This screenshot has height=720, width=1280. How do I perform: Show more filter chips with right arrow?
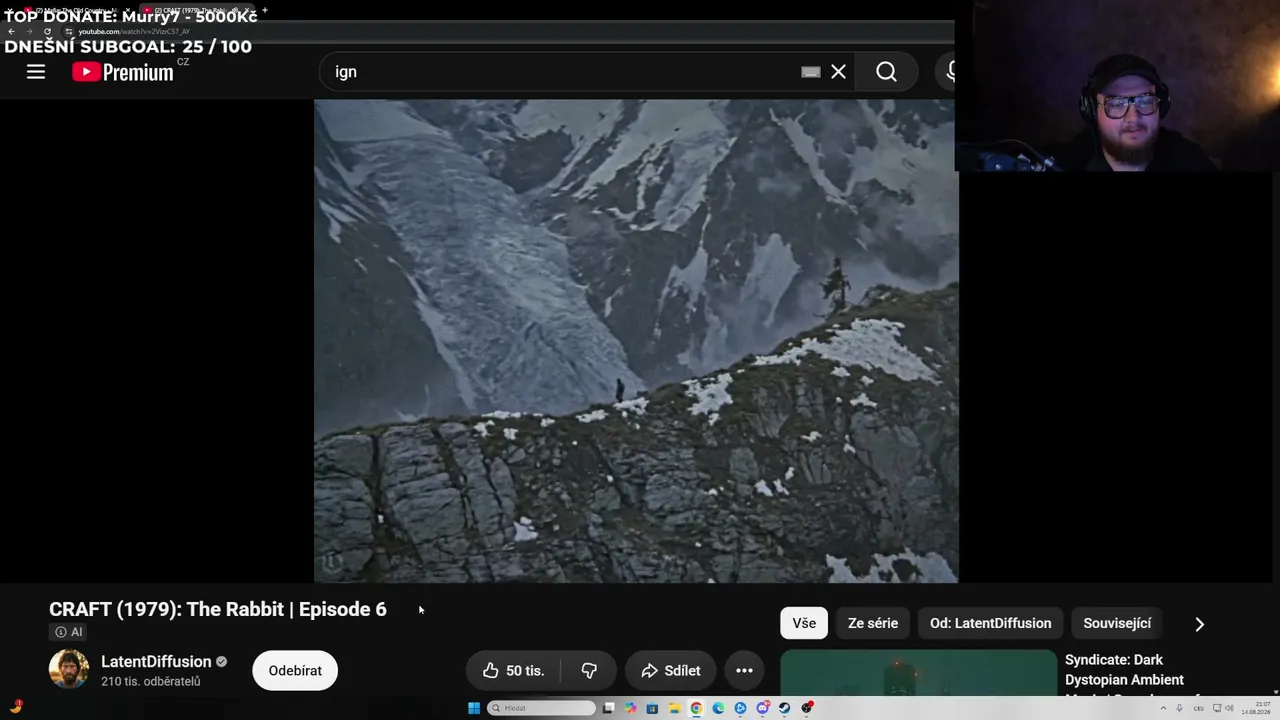1199,624
